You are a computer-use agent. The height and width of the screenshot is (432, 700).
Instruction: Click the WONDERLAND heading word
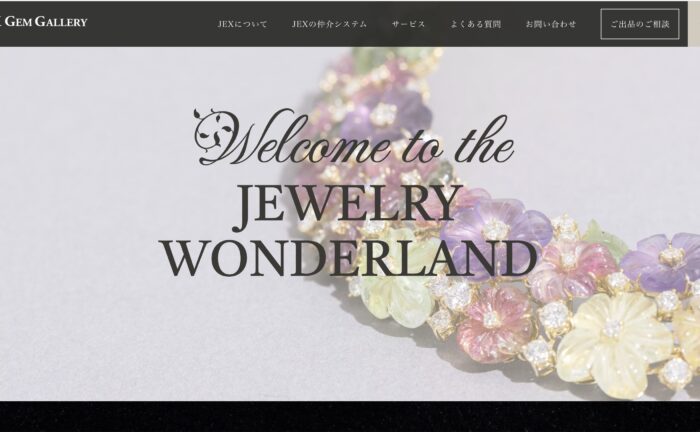(350, 258)
